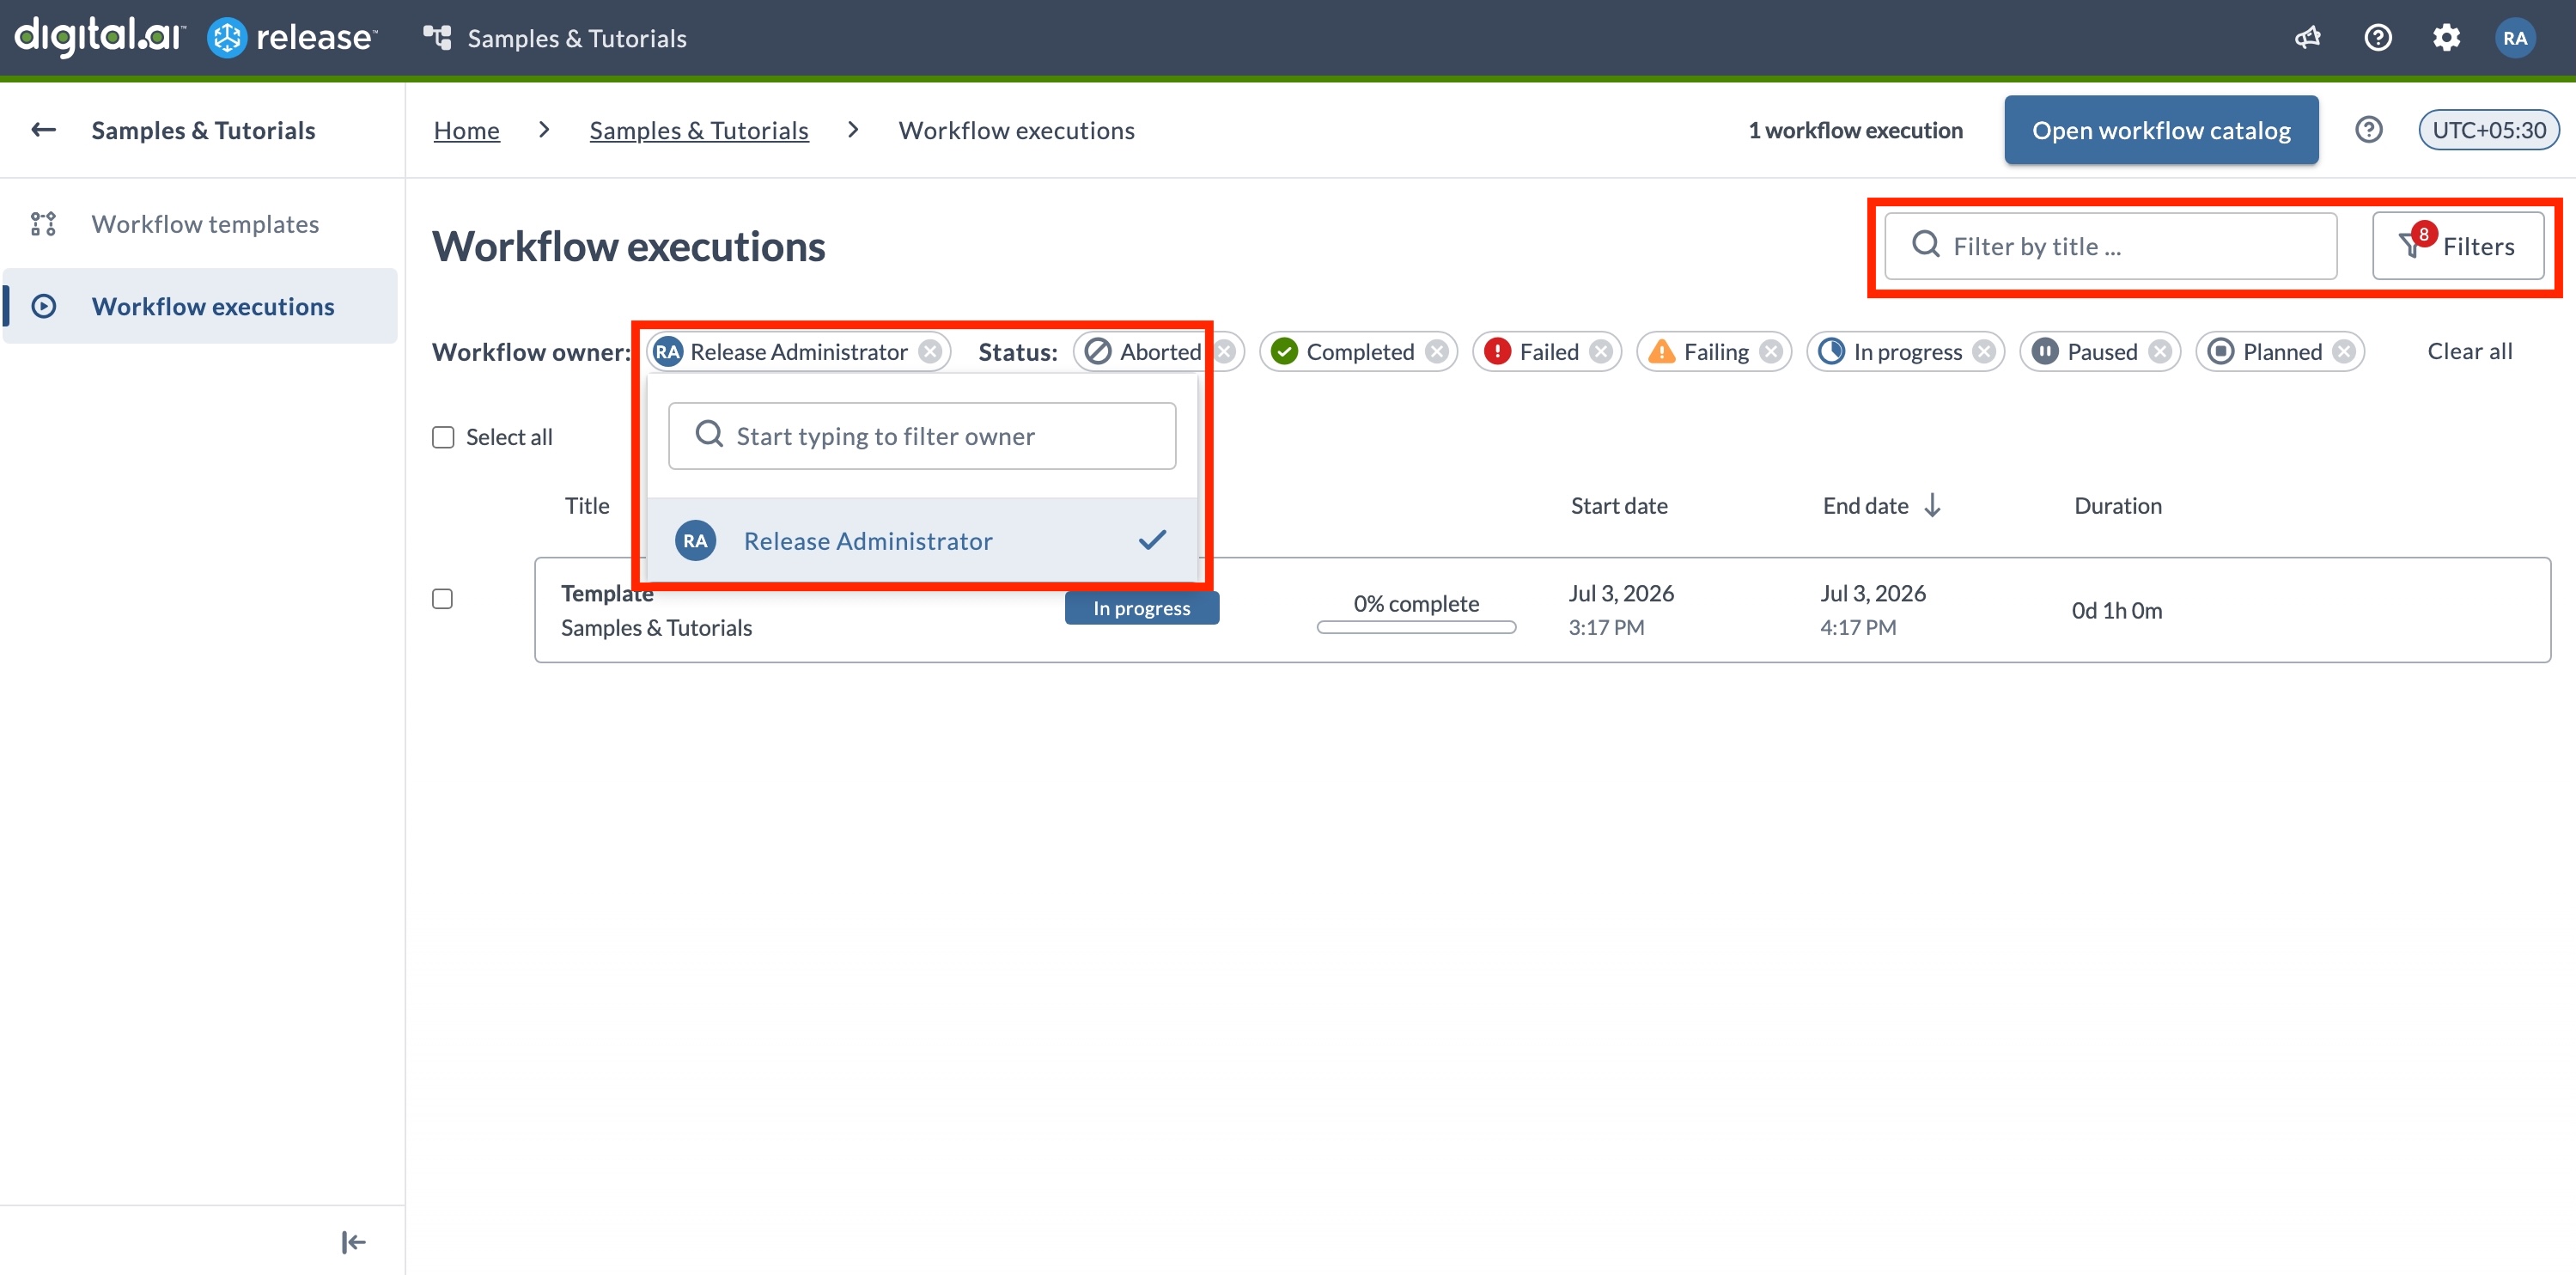
Task: Remove the Failing status chip
Action: (1771, 352)
